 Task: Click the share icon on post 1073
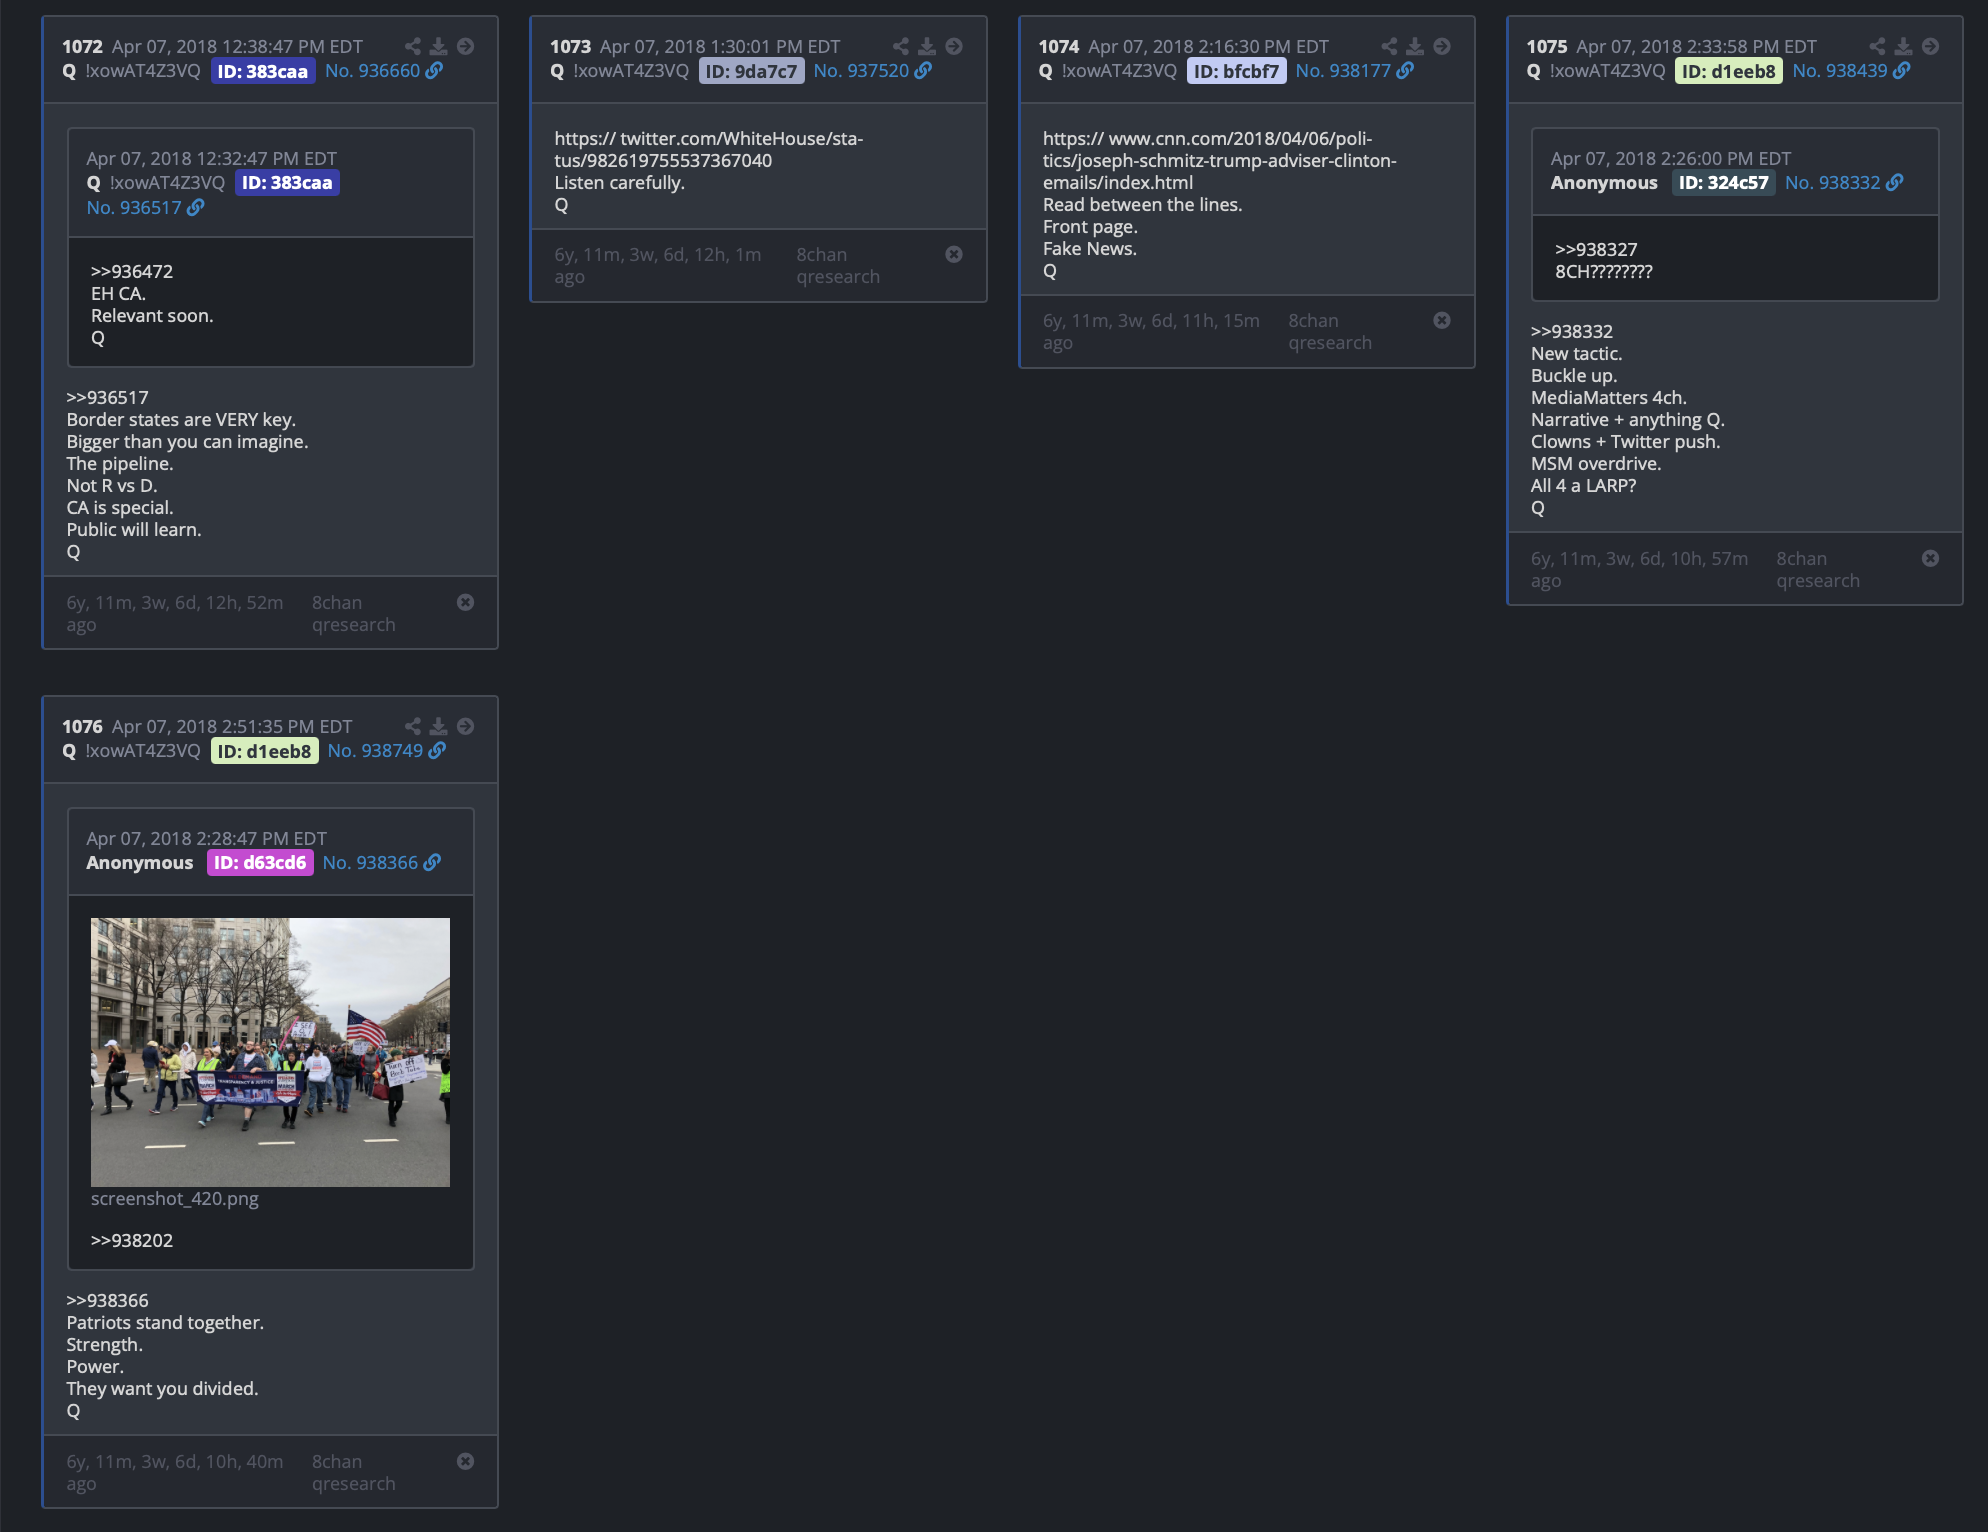(x=900, y=46)
